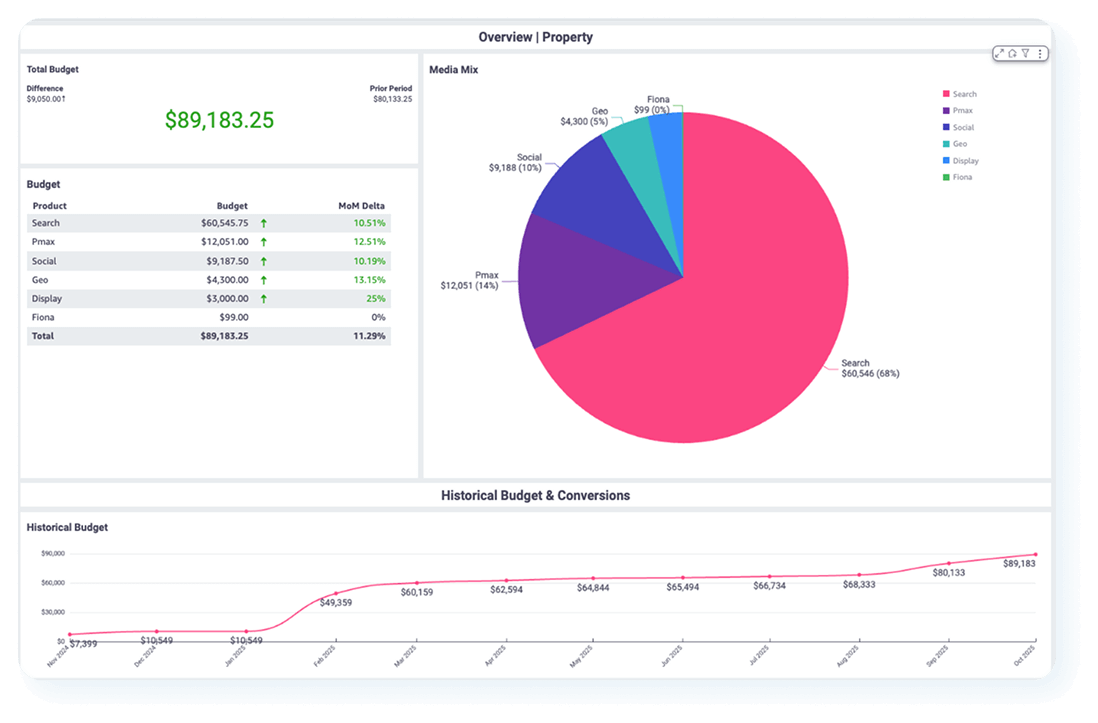The height and width of the screenshot is (723, 1098).
Task: Click the $89,183.25 total budget value
Action: 219,120
